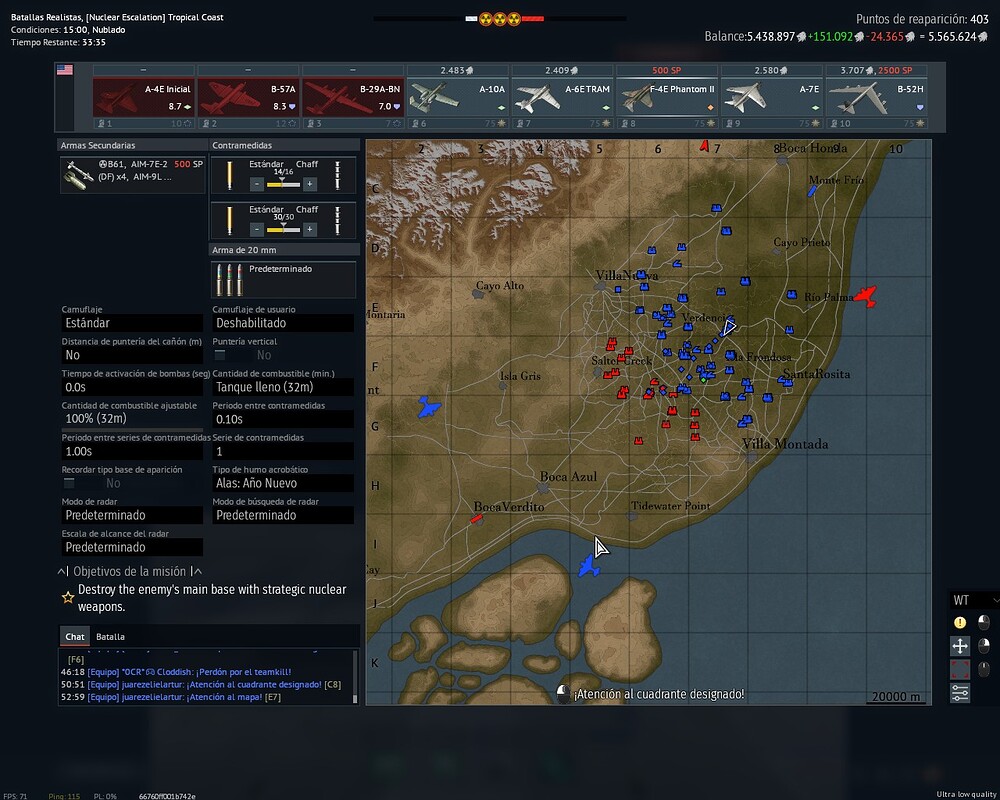Click the red quadrant selection icon
Image resolution: width=1000 pixels, height=800 pixels.
[960, 669]
